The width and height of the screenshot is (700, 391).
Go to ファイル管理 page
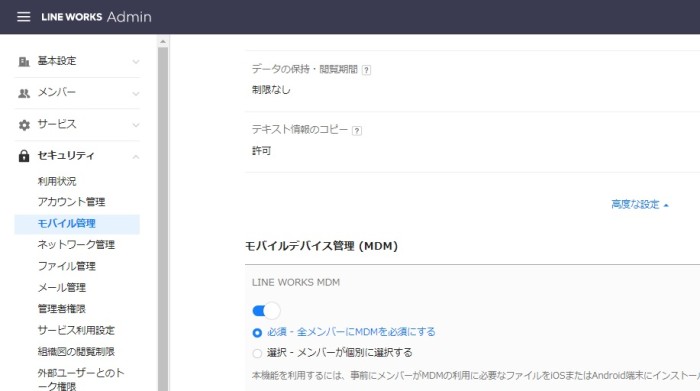[x=67, y=266]
